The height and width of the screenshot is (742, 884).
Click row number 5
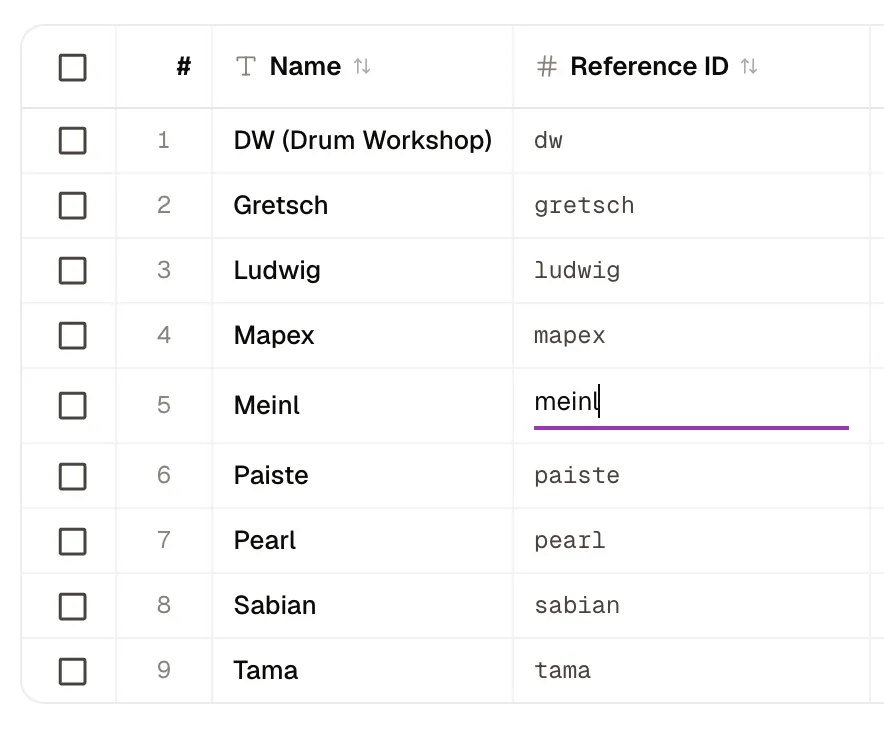point(163,405)
